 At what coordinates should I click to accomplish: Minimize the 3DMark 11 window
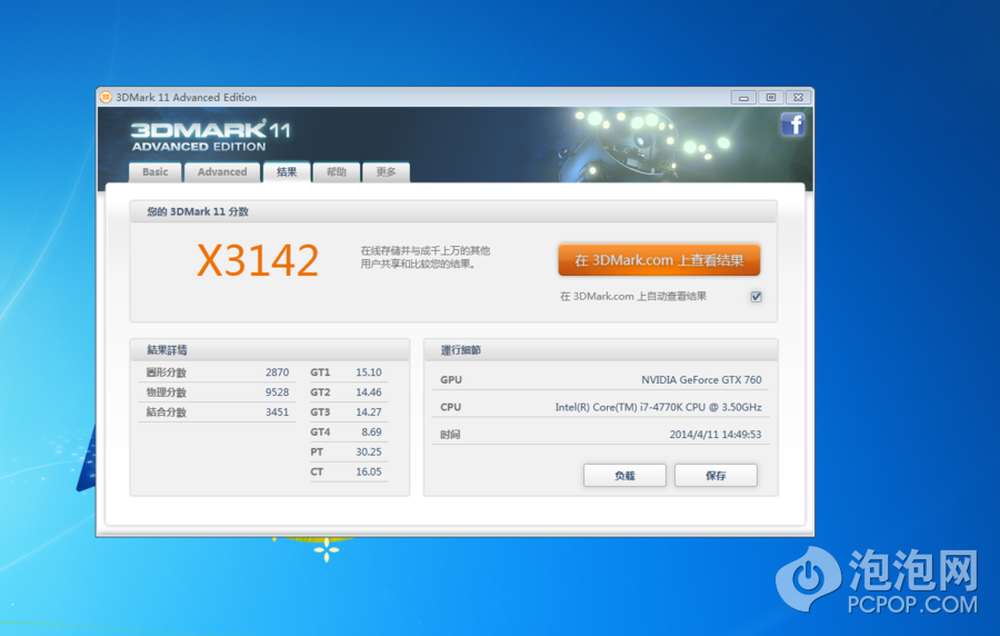[x=743, y=97]
